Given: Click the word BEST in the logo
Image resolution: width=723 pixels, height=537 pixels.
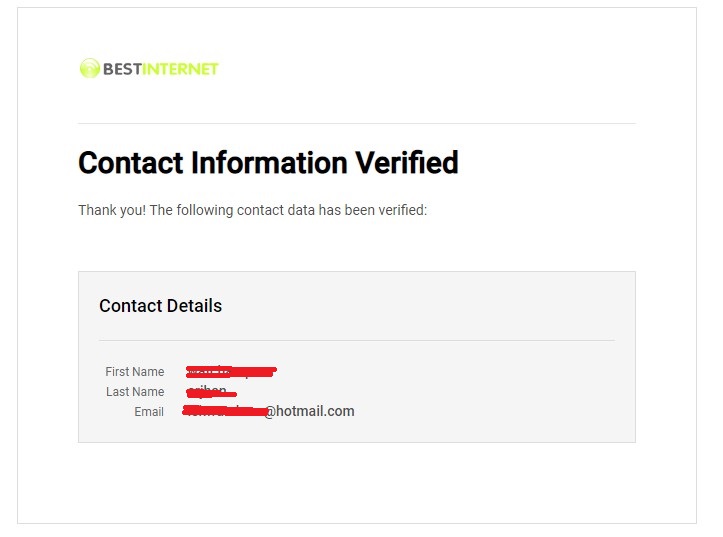Looking at the screenshot, I should coord(122,69).
